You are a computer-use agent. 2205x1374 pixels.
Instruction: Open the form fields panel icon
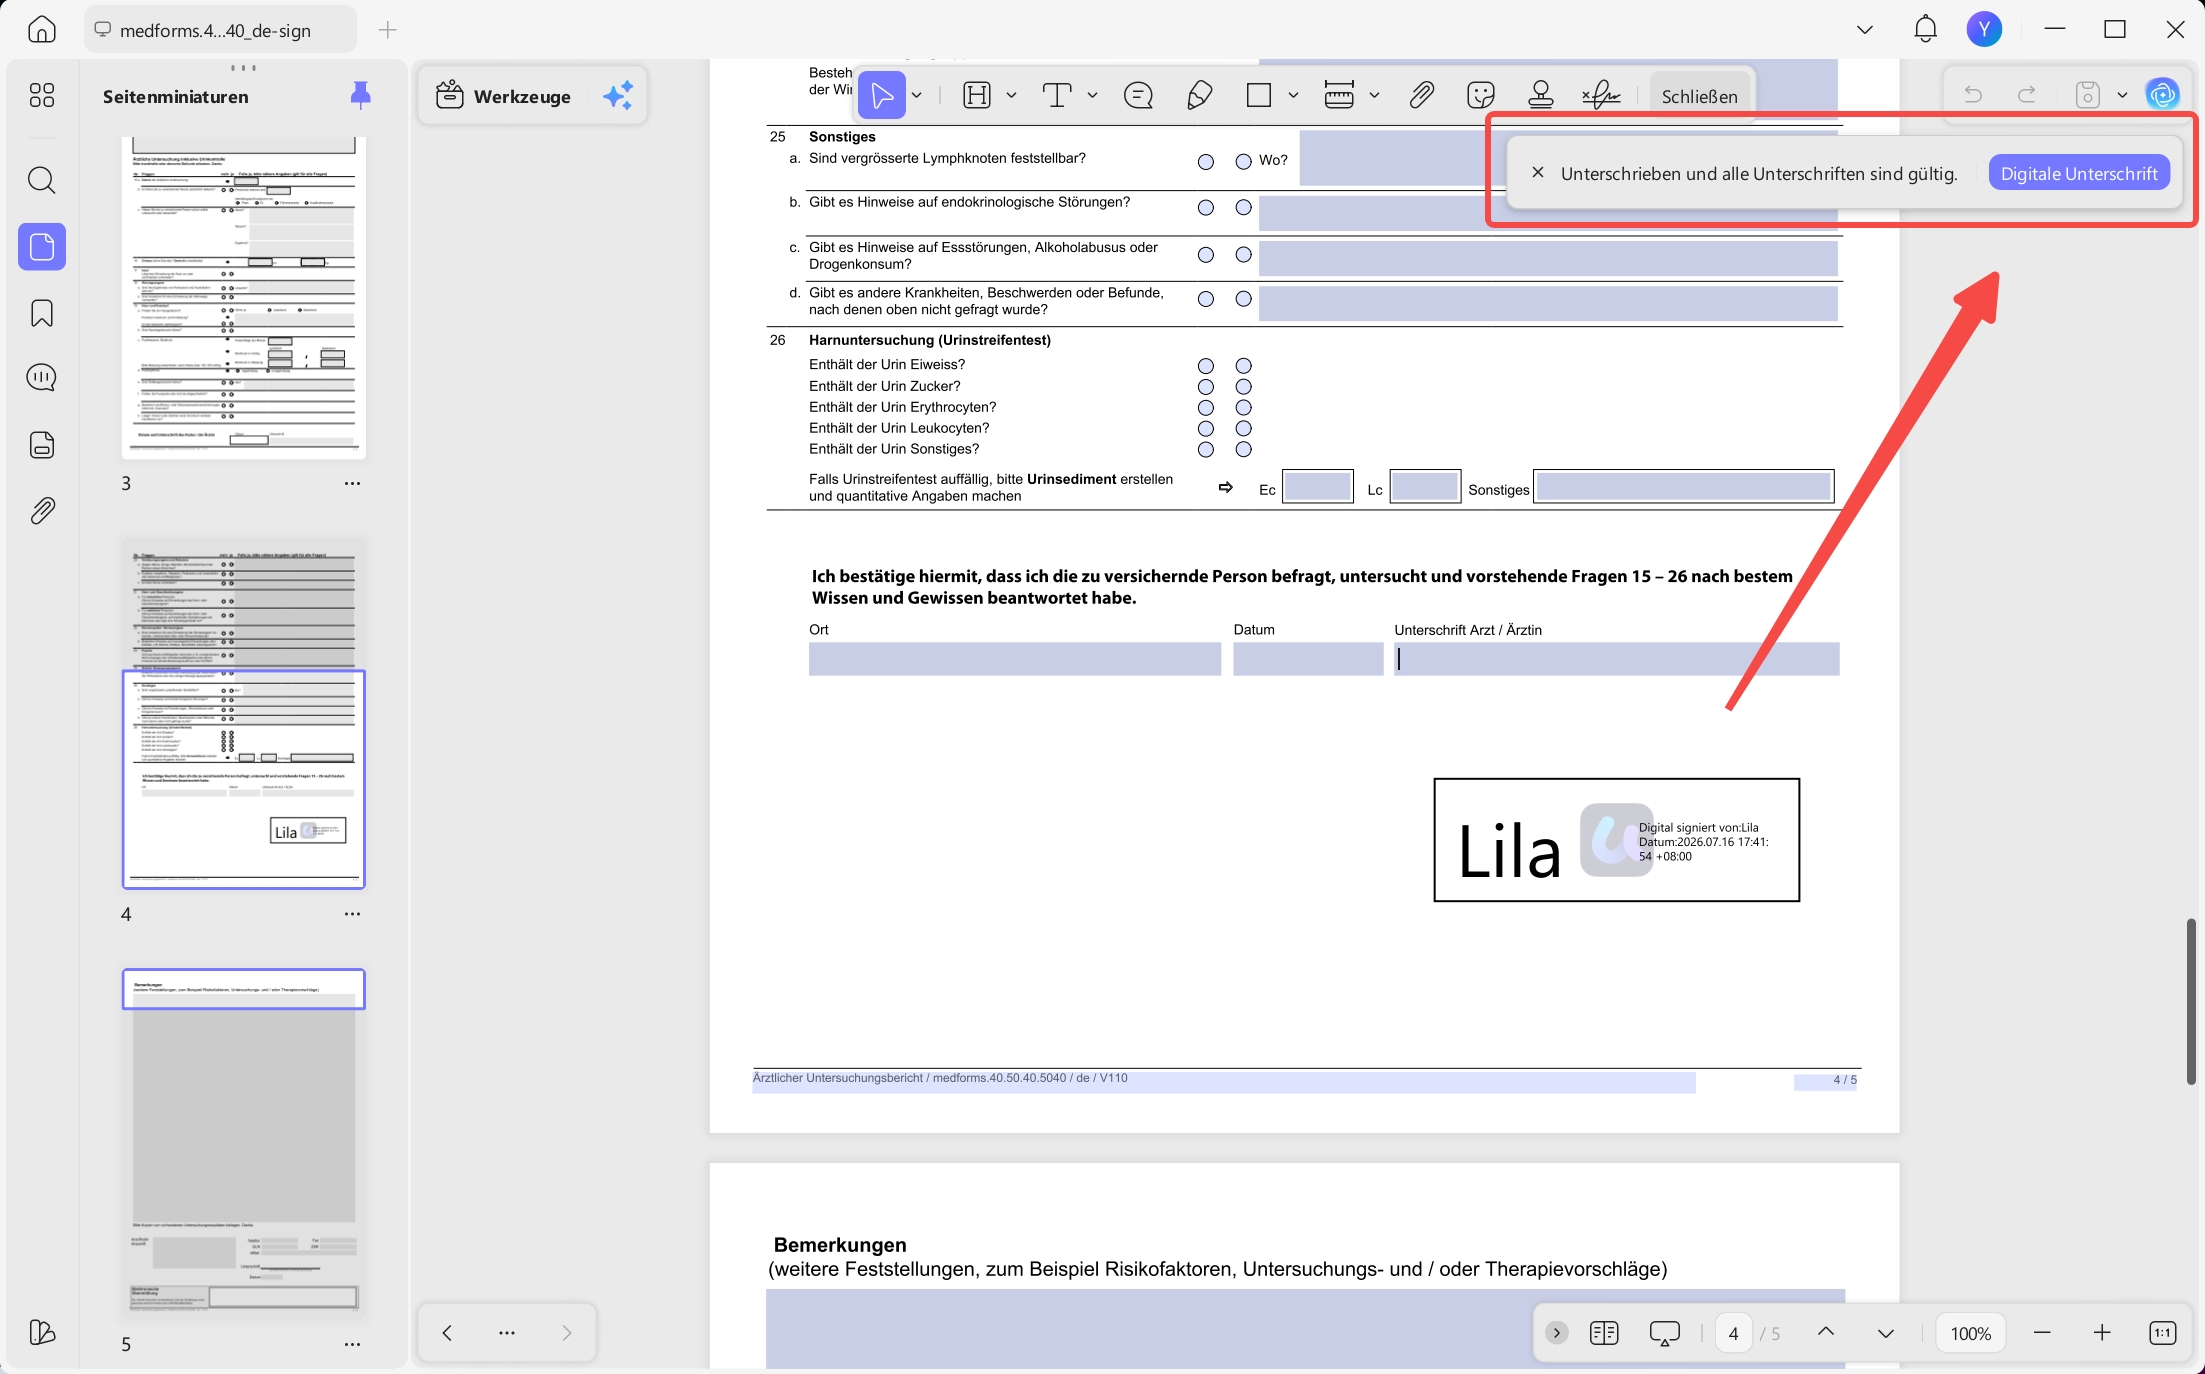pos(42,445)
